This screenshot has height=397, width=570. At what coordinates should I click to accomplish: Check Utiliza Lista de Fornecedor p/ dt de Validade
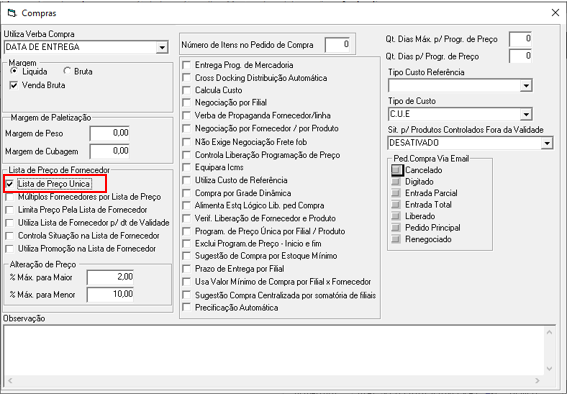point(10,223)
